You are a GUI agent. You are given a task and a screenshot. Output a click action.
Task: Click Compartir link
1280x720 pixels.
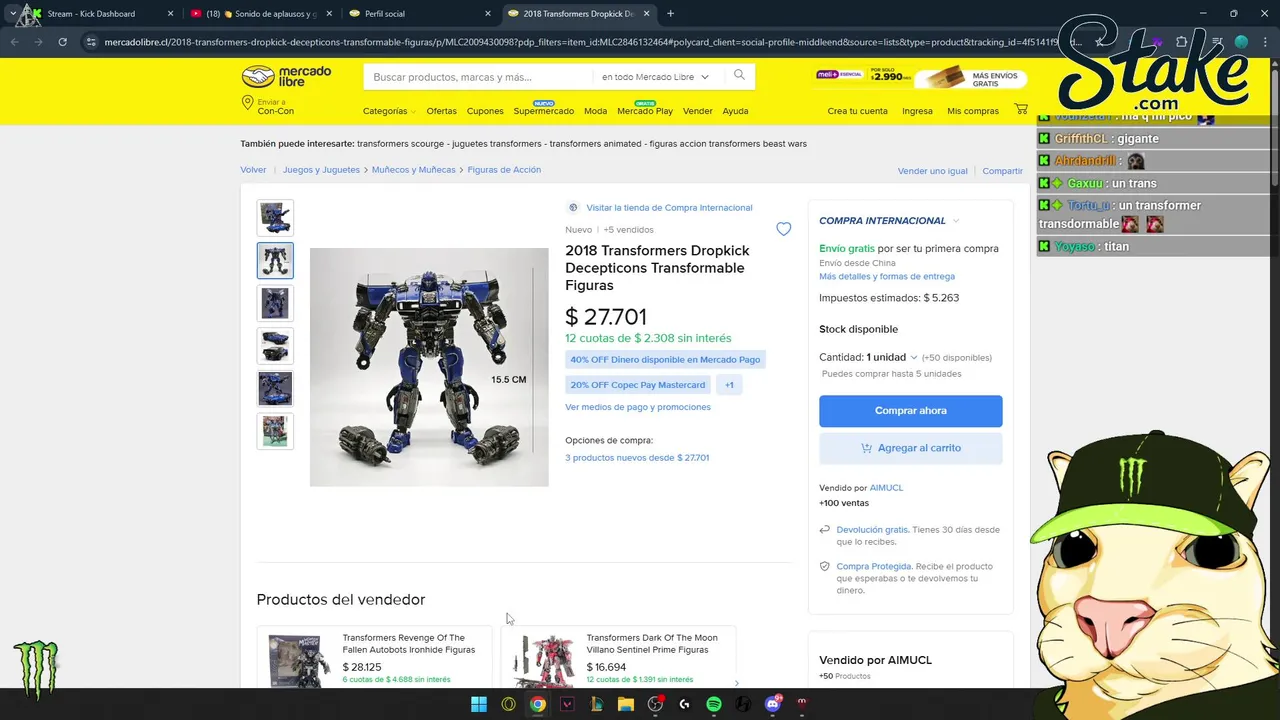[x=1002, y=171]
